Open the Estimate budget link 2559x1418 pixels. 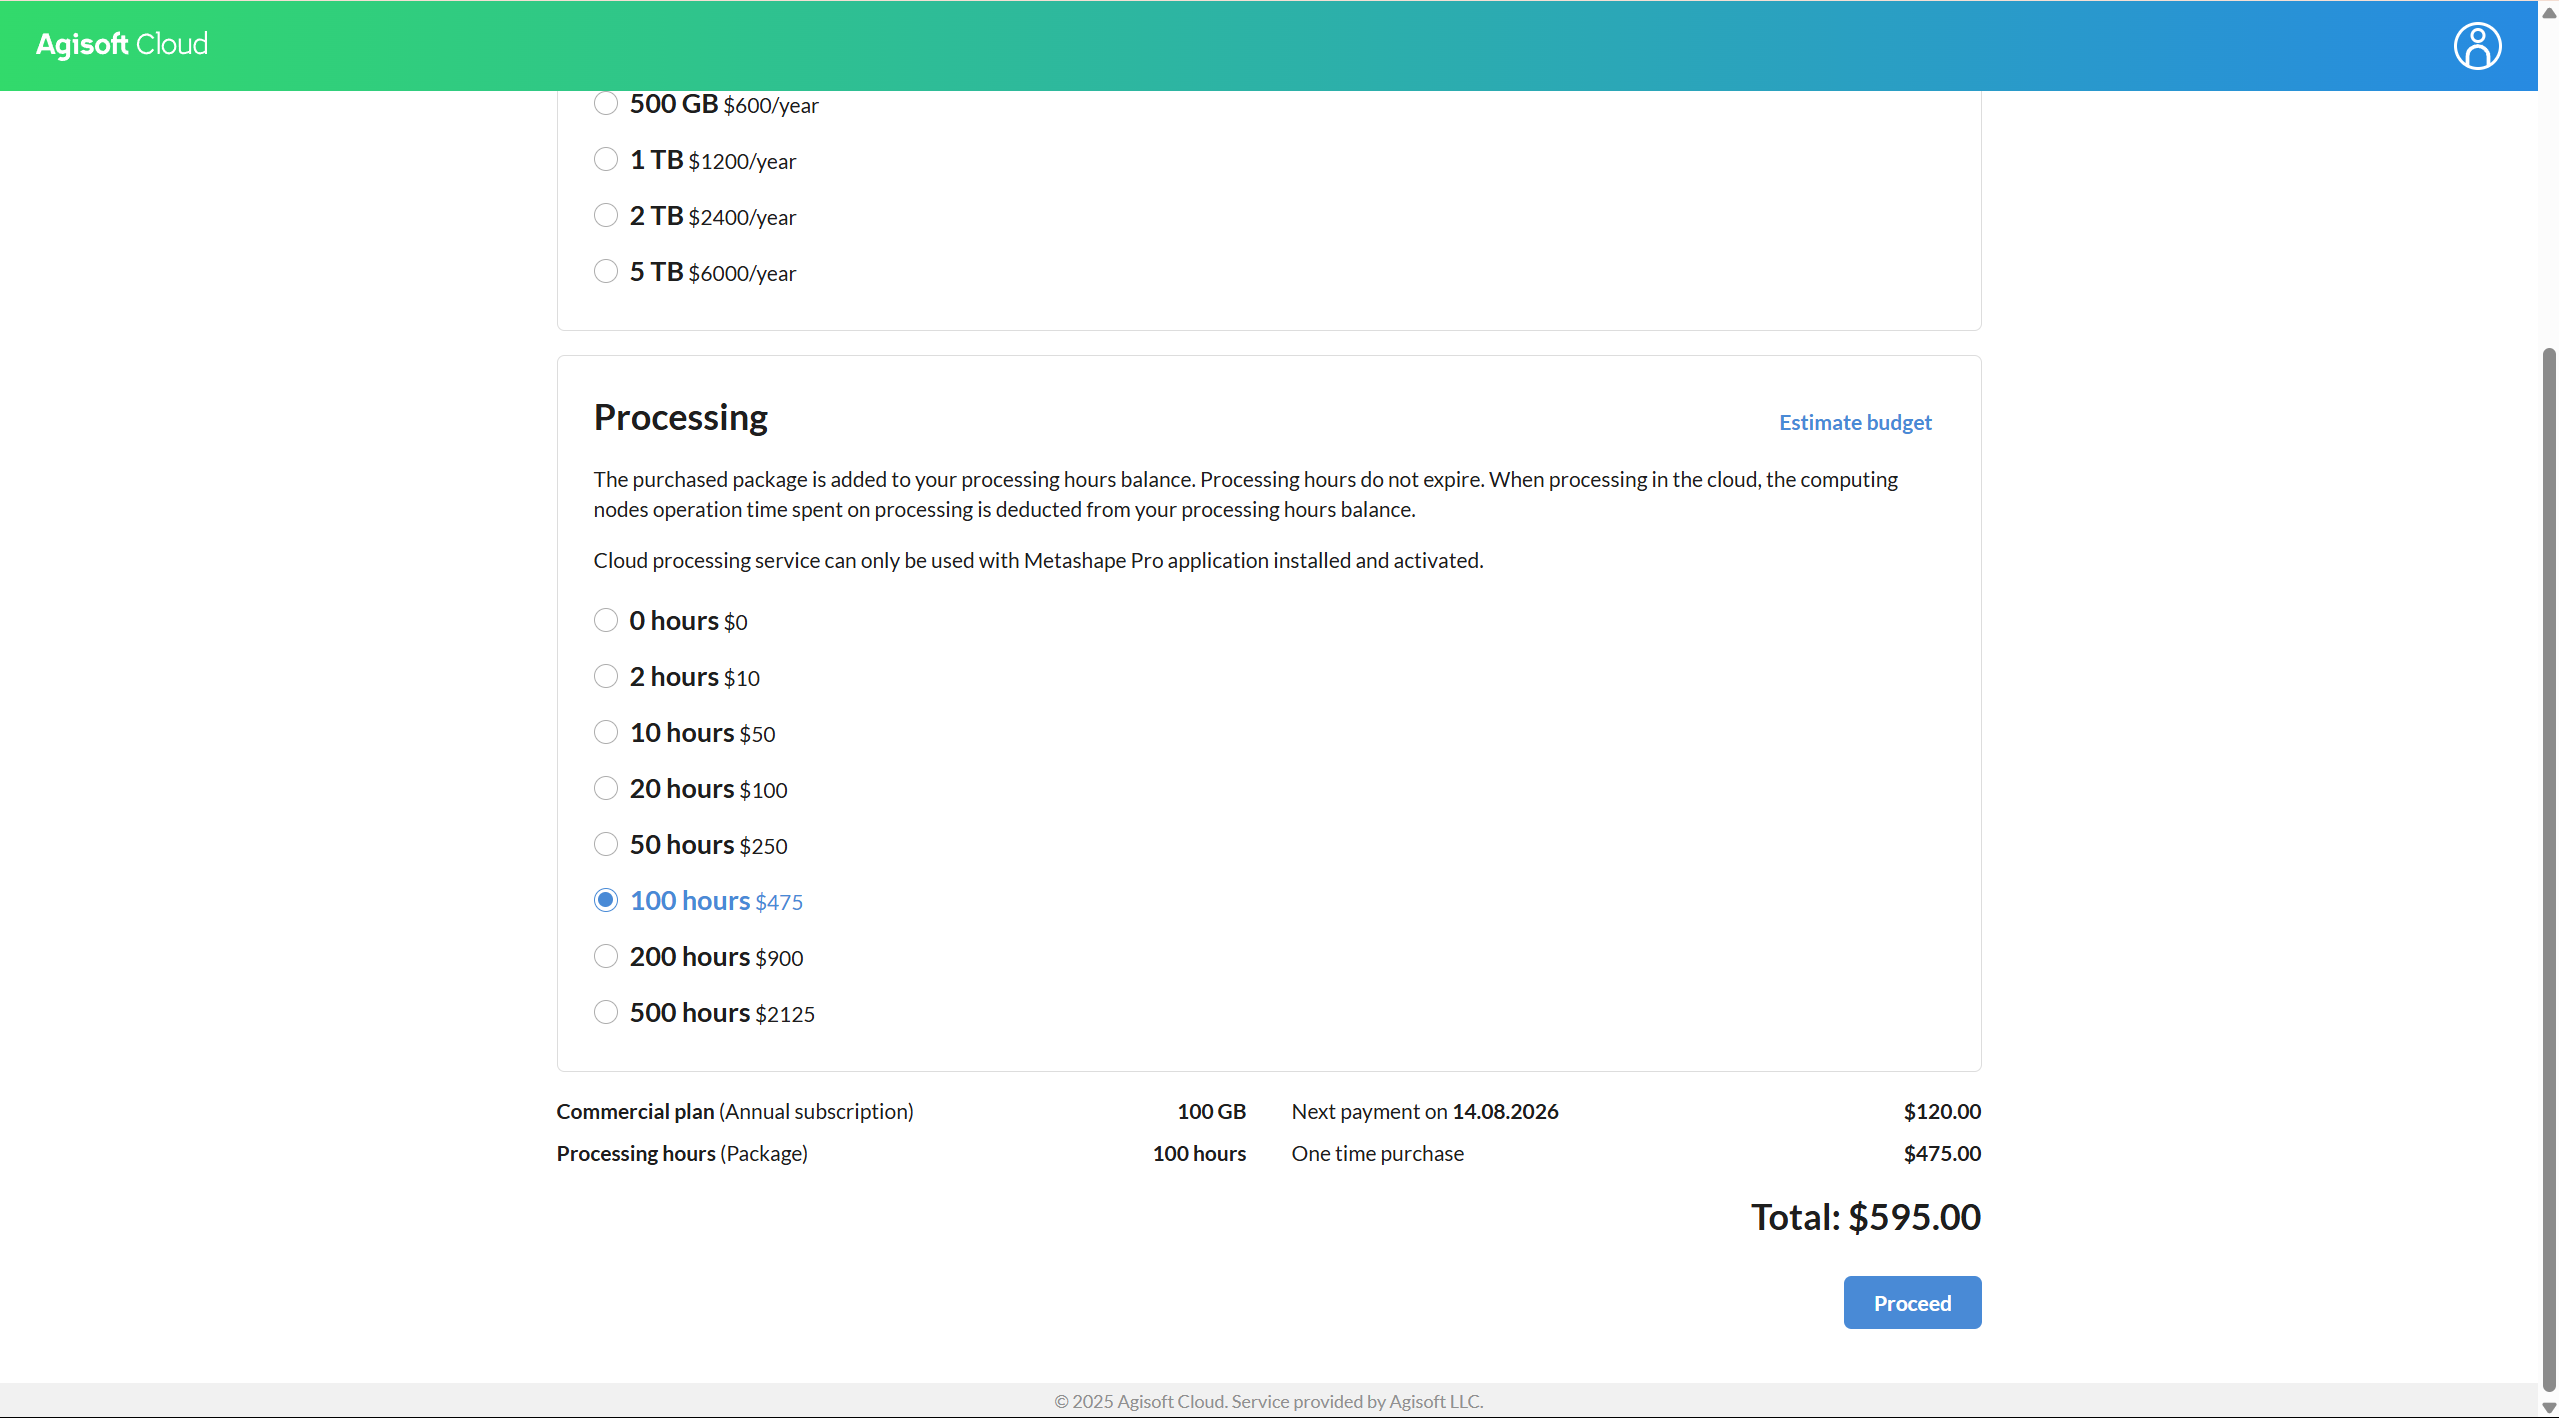click(1854, 422)
